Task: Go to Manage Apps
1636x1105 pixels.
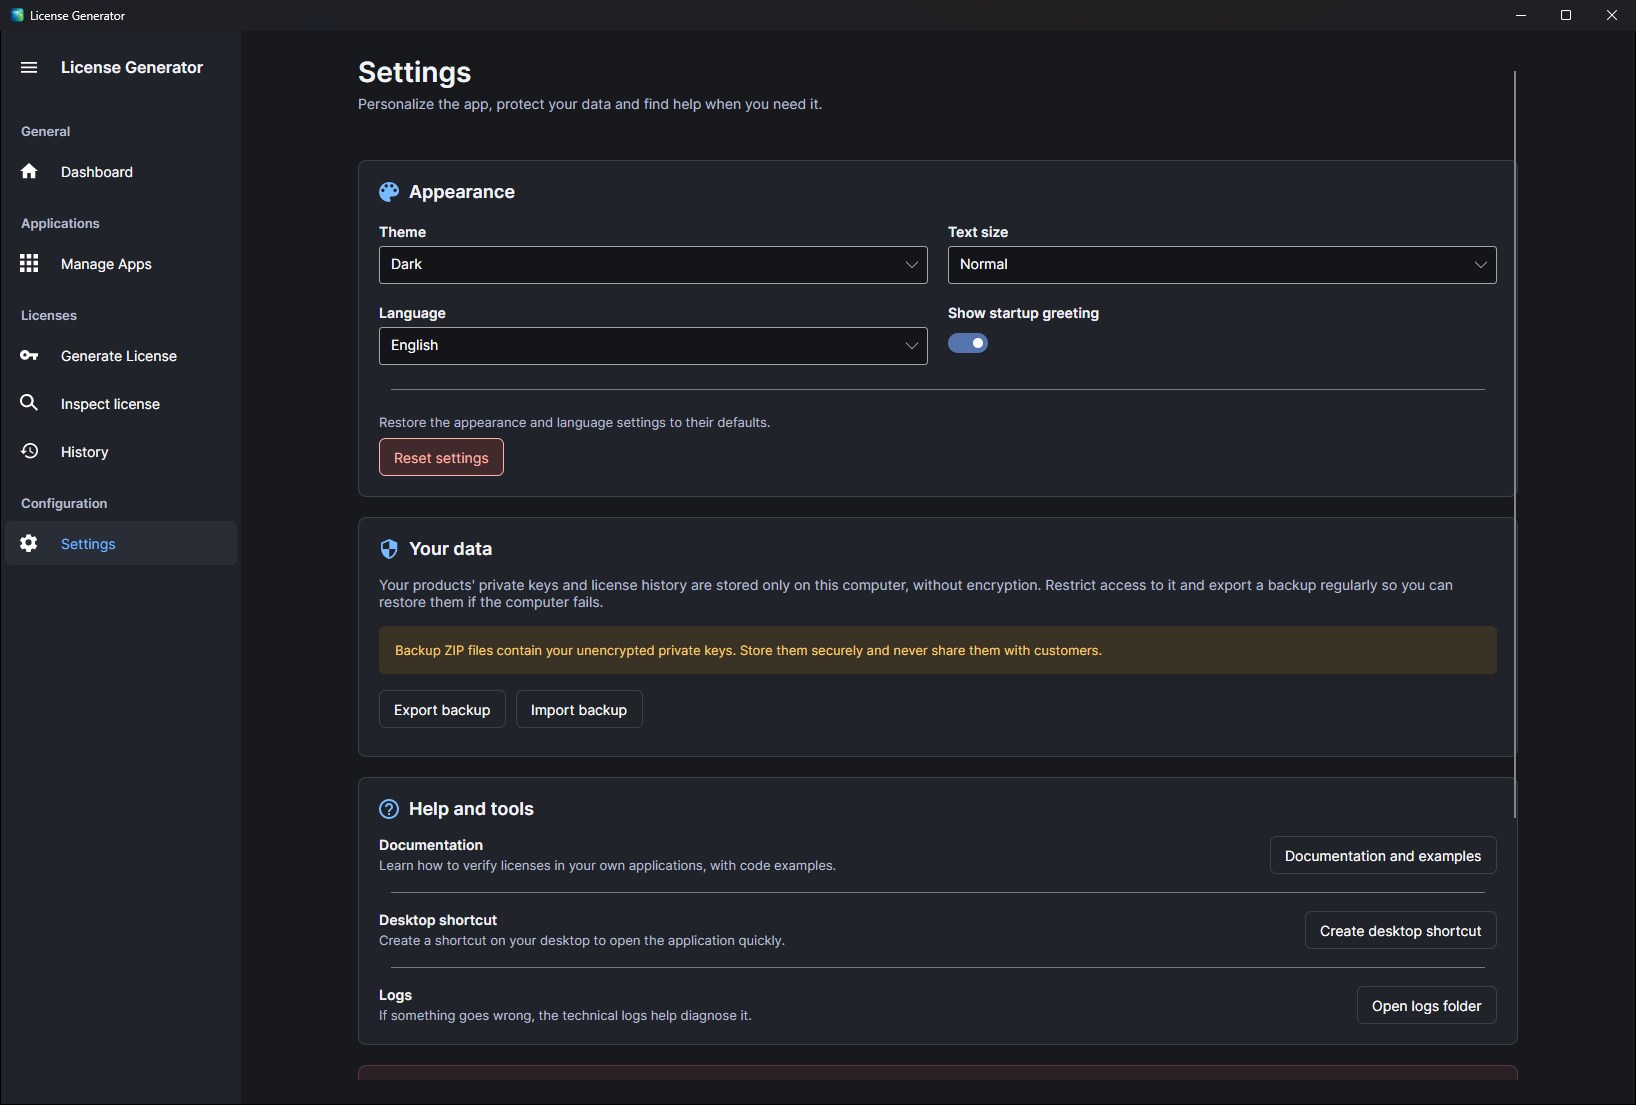Action: 121,264
